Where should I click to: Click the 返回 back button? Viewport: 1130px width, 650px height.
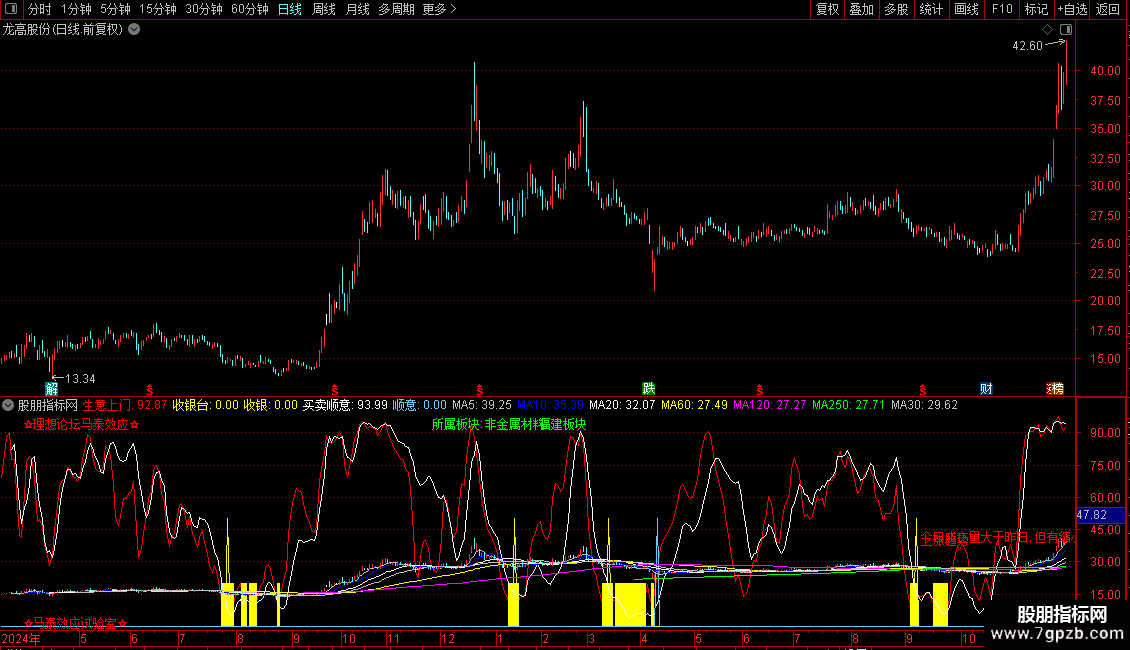[x=1108, y=9]
